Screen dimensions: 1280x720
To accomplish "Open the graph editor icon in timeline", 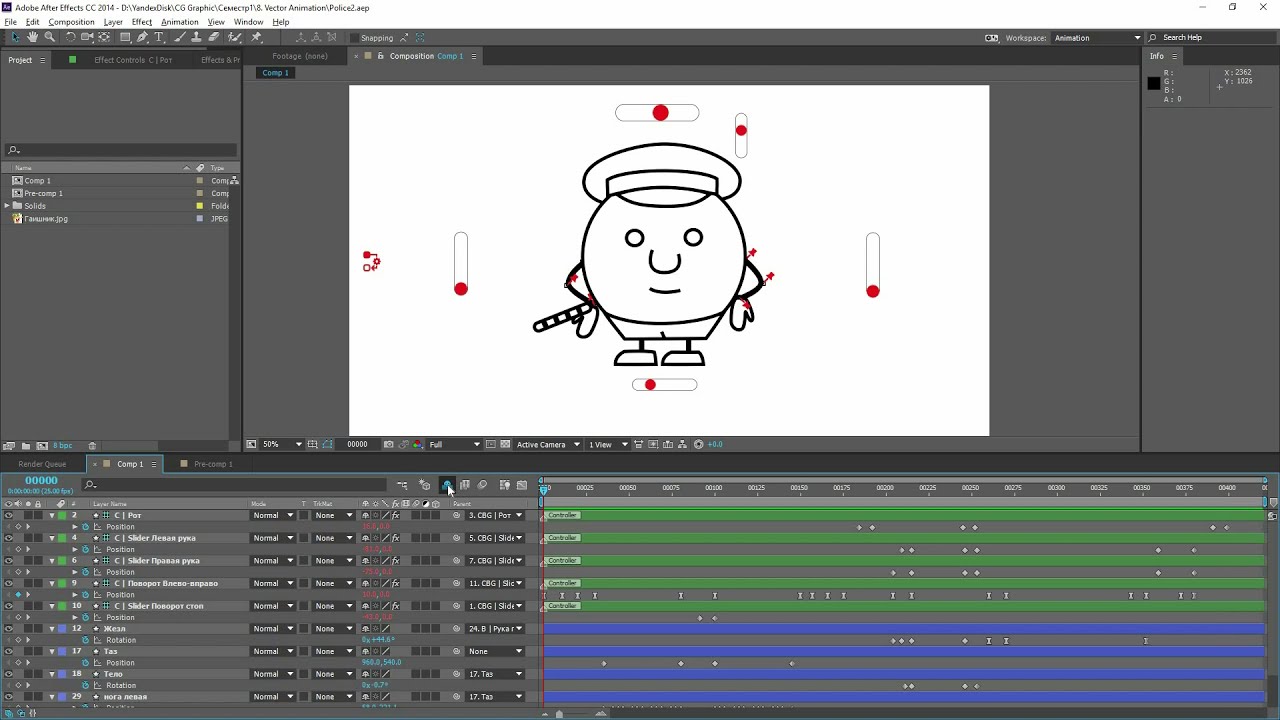I will click(x=521, y=485).
